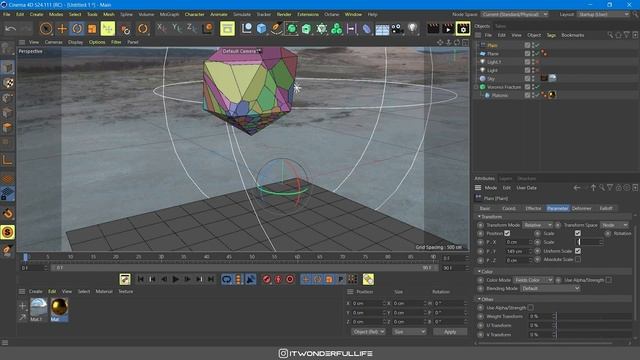Enable Snap with the S icon
This screenshot has height=360, width=640.
7,232
